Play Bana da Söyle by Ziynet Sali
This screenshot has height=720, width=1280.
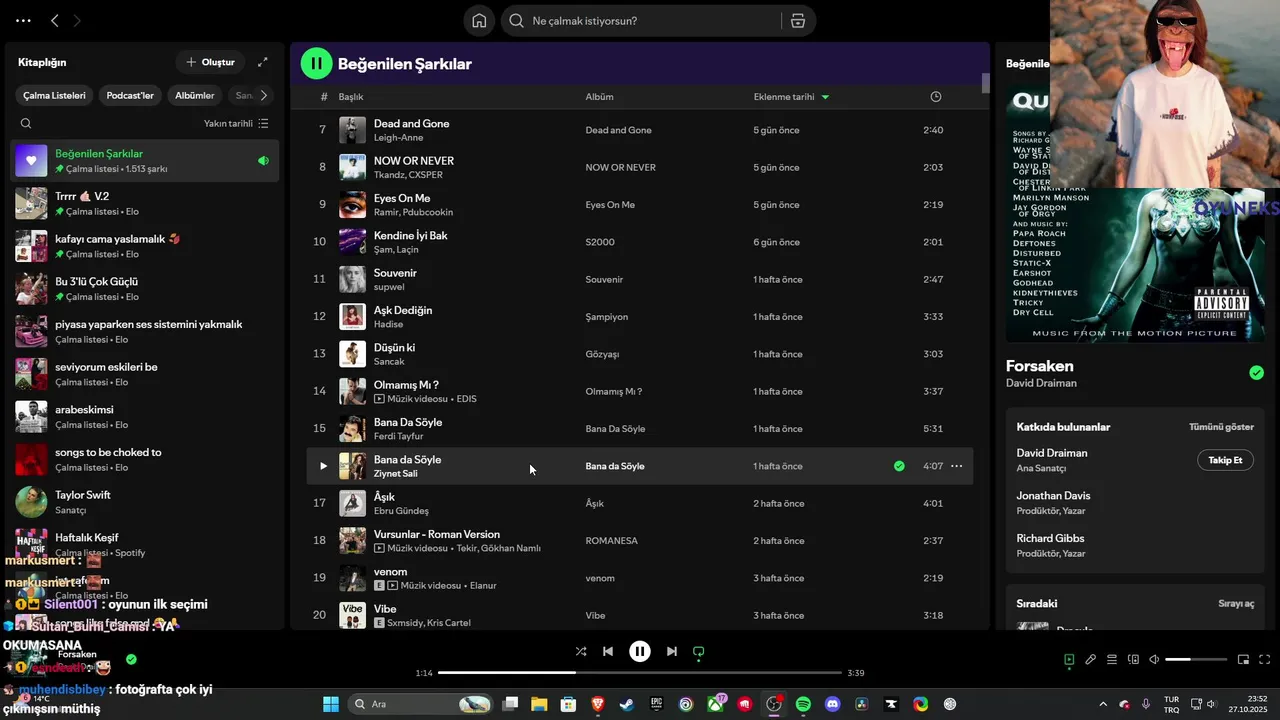[x=323, y=466]
